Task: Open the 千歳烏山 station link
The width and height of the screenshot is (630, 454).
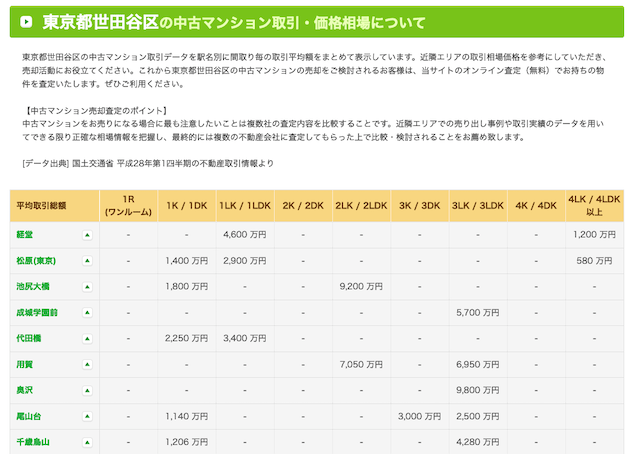Action: (33, 442)
